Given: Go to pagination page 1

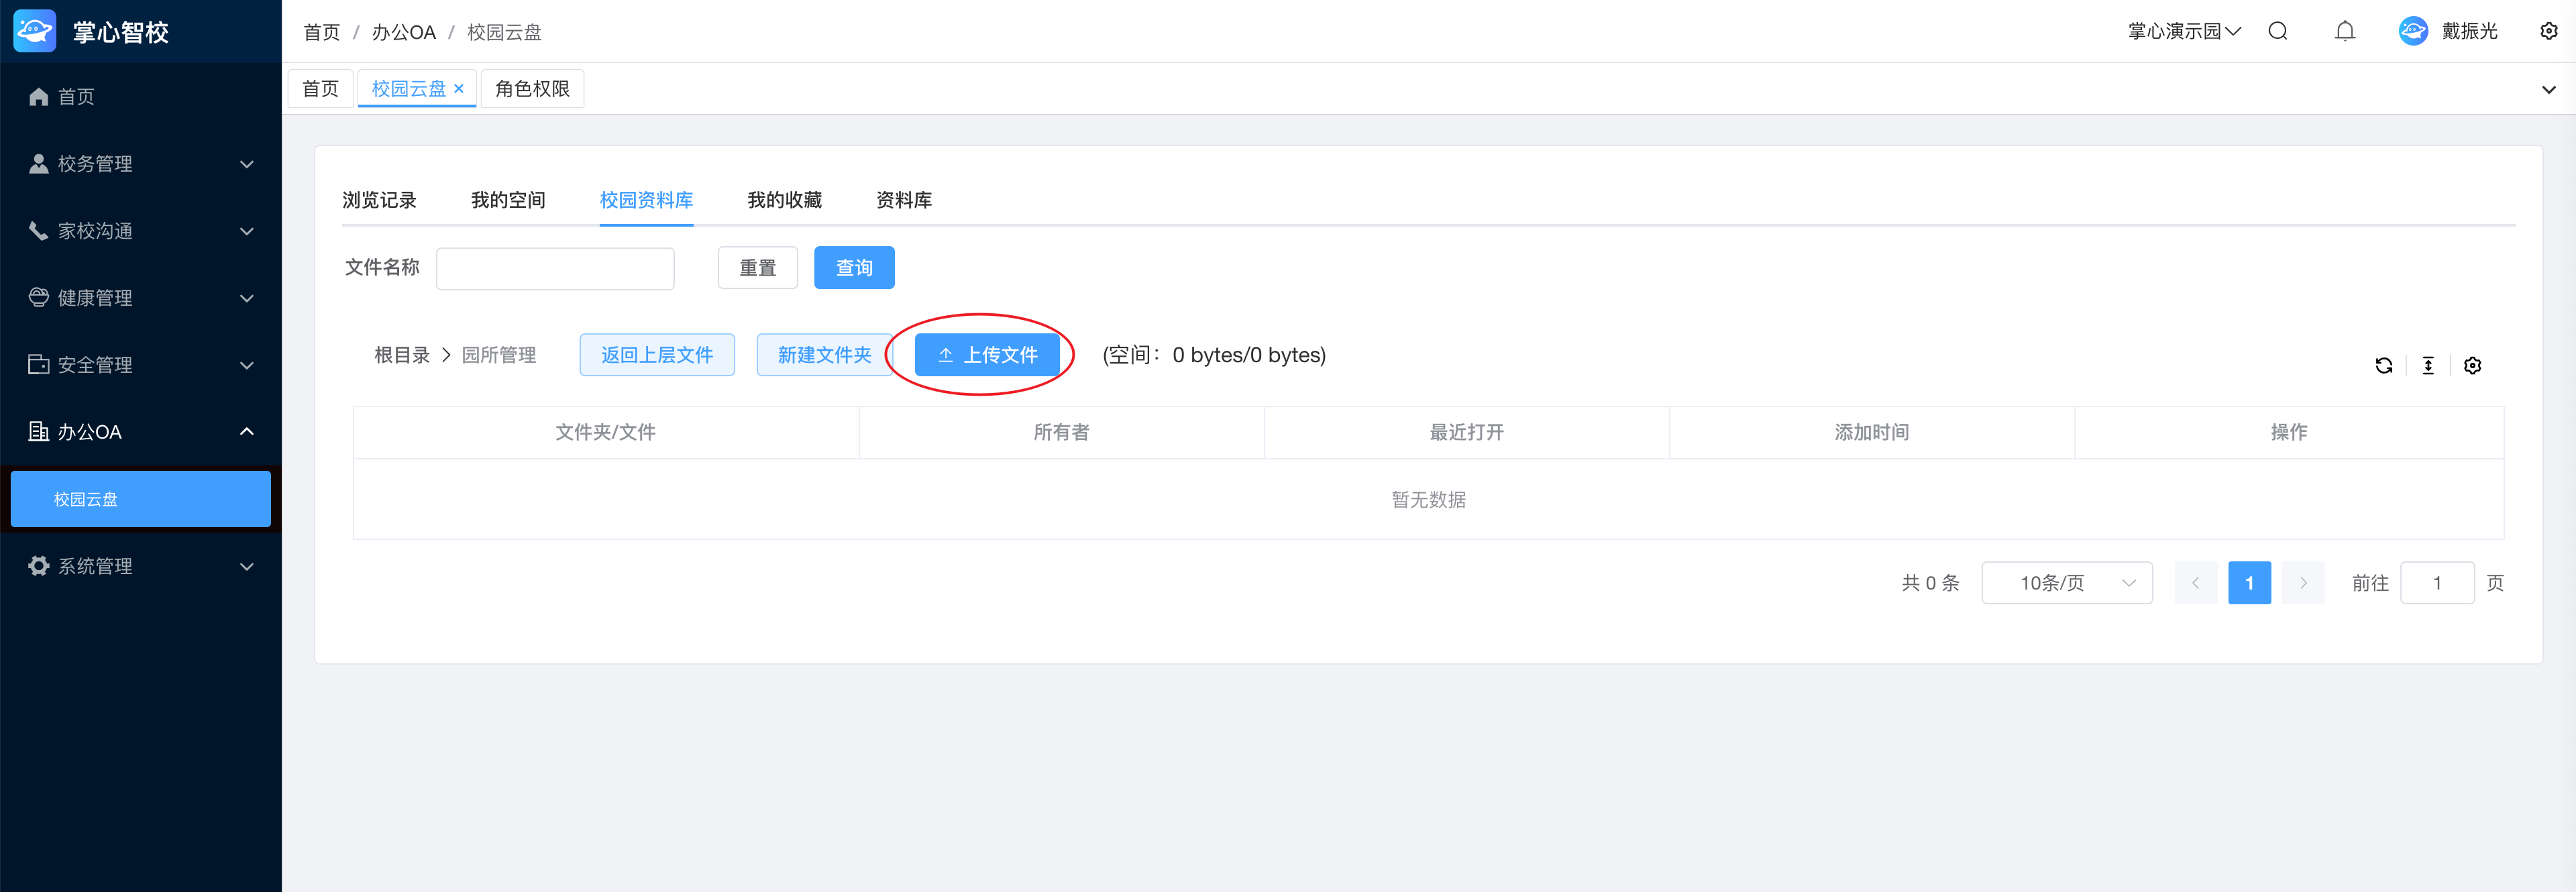Looking at the screenshot, I should (x=2249, y=583).
